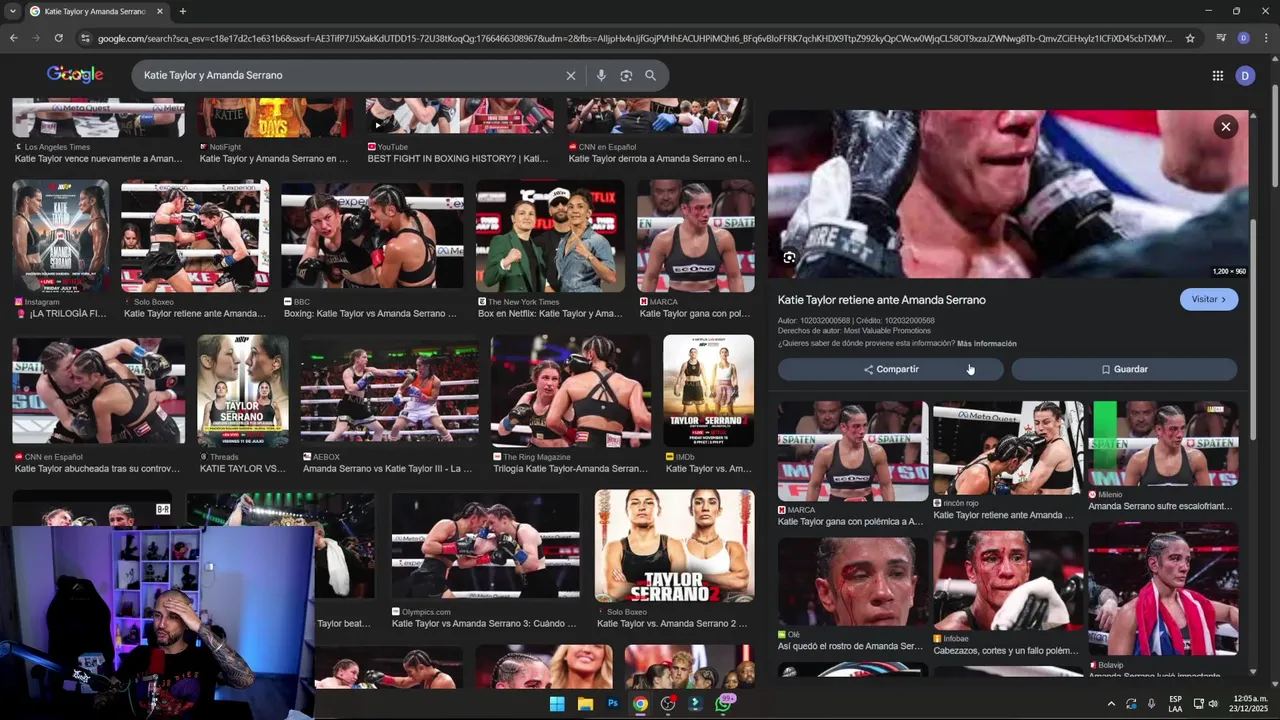Viewport: 1280px width, 720px height.
Task: Open Photoshop from taskbar
Action: point(613,704)
